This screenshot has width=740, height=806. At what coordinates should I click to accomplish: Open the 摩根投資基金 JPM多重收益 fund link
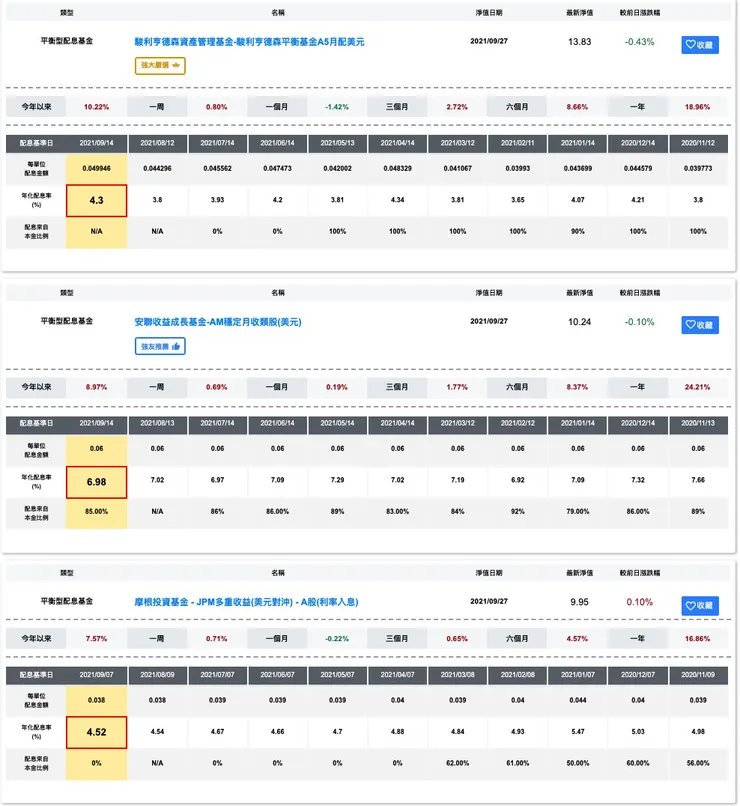[246, 601]
